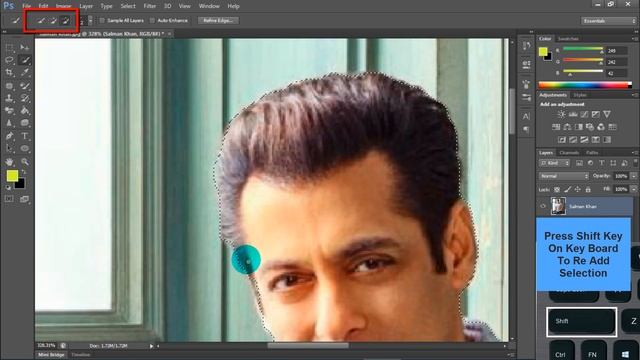Choose Subtract from Selection mode in options bar
The height and width of the screenshot is (360, 640).
(65, 20)
